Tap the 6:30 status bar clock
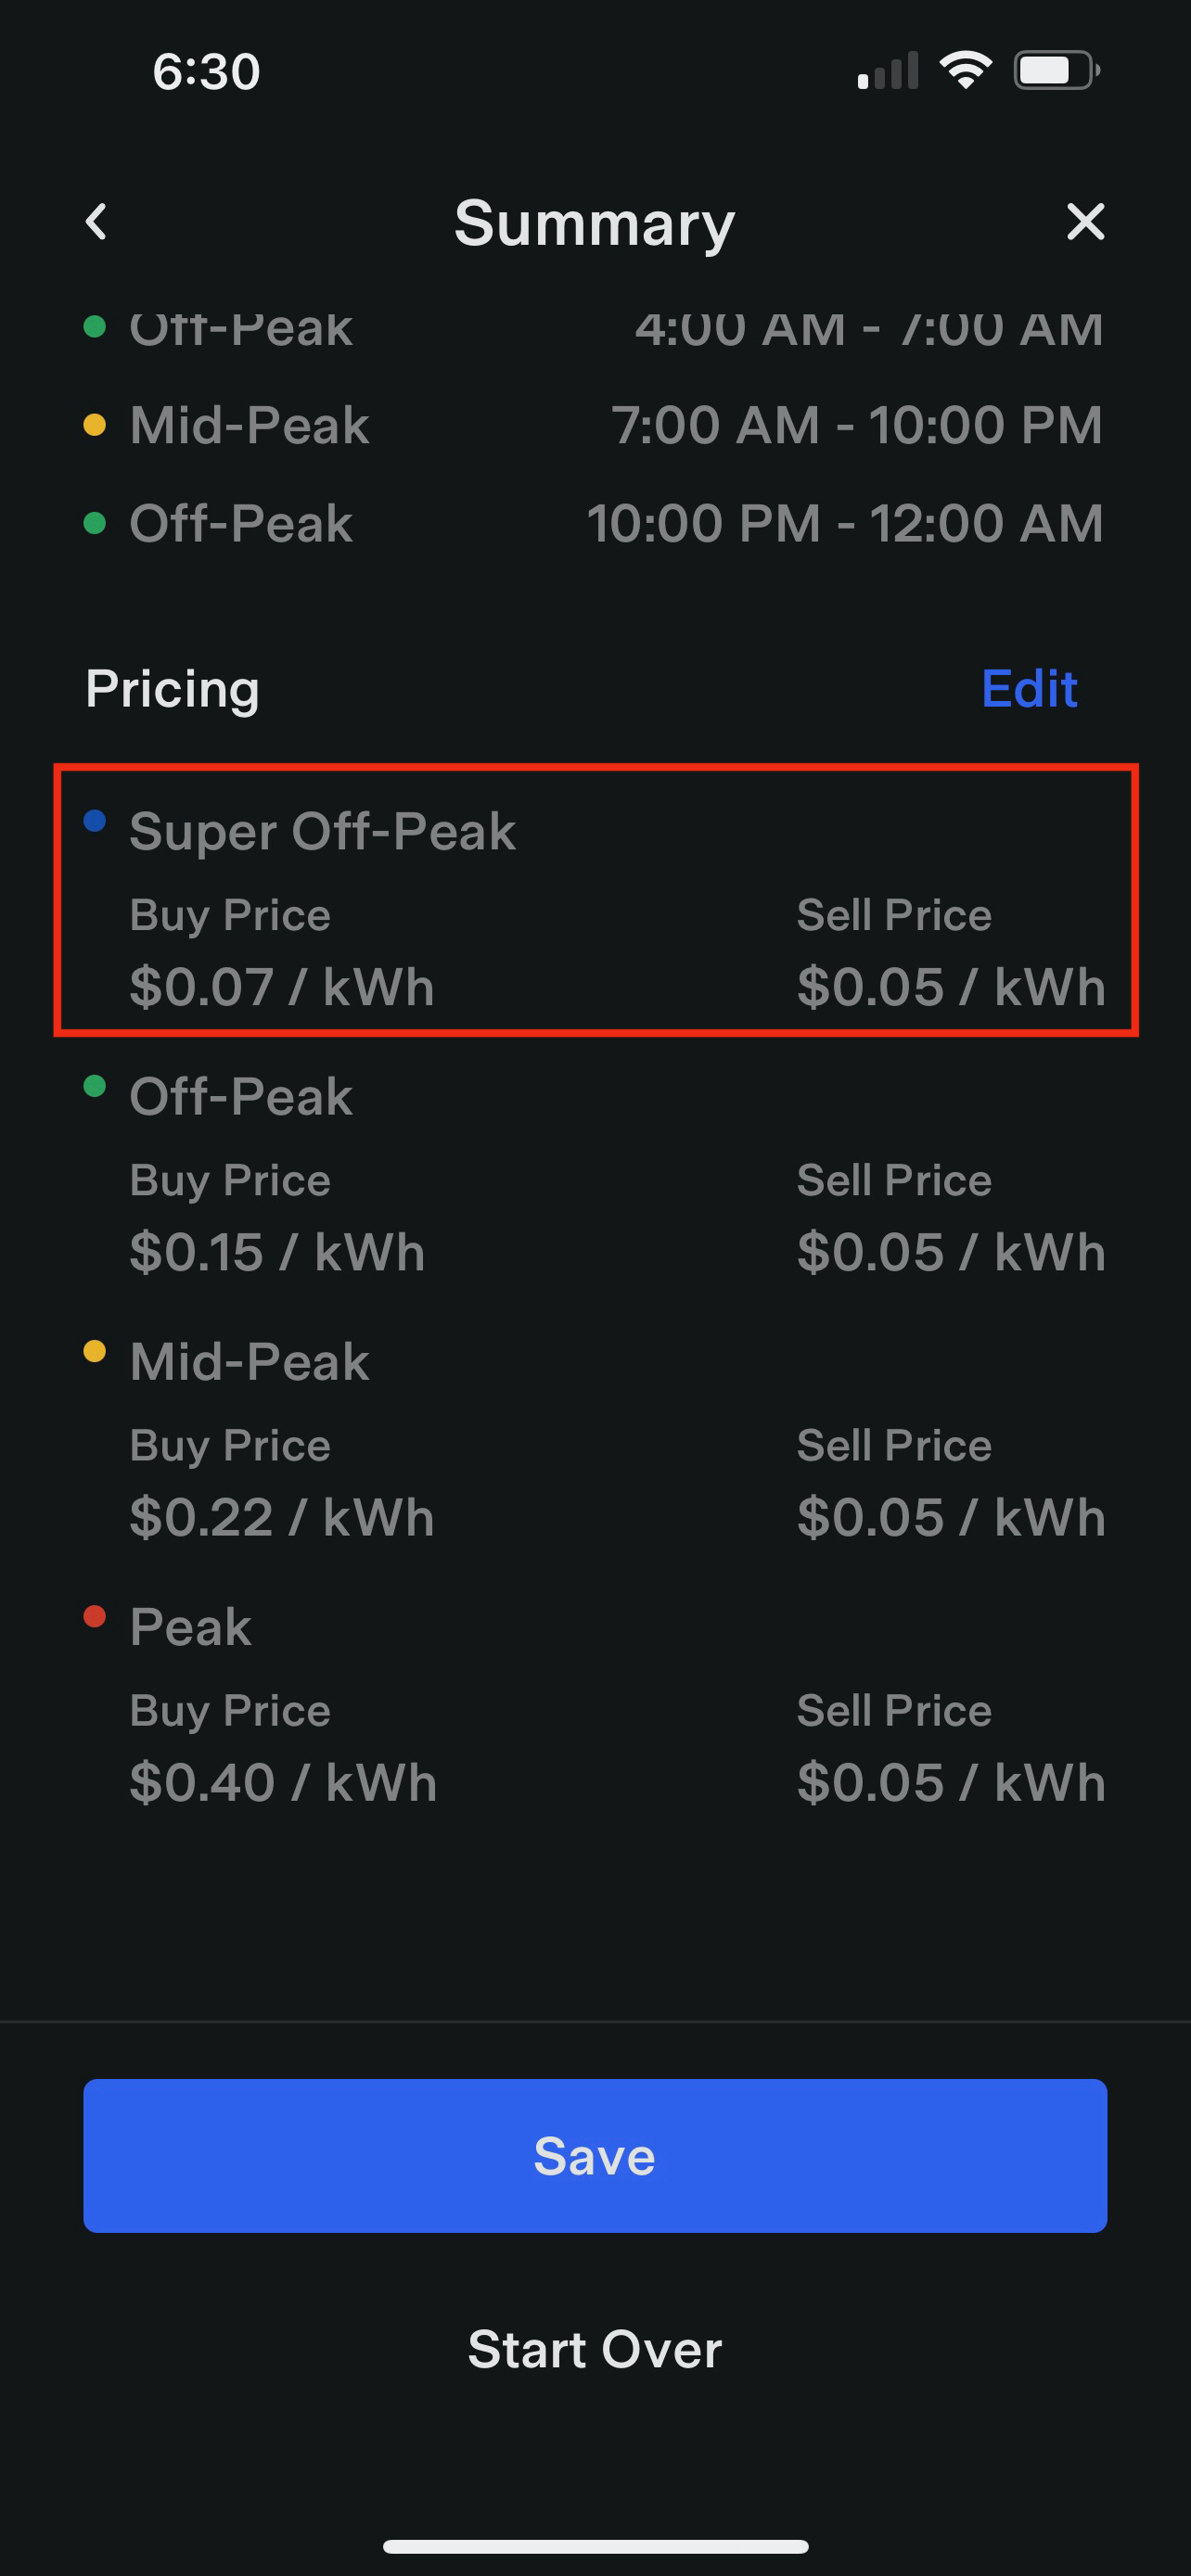Viewport: 1191px width, 2576px height. [x=206, y=72]
